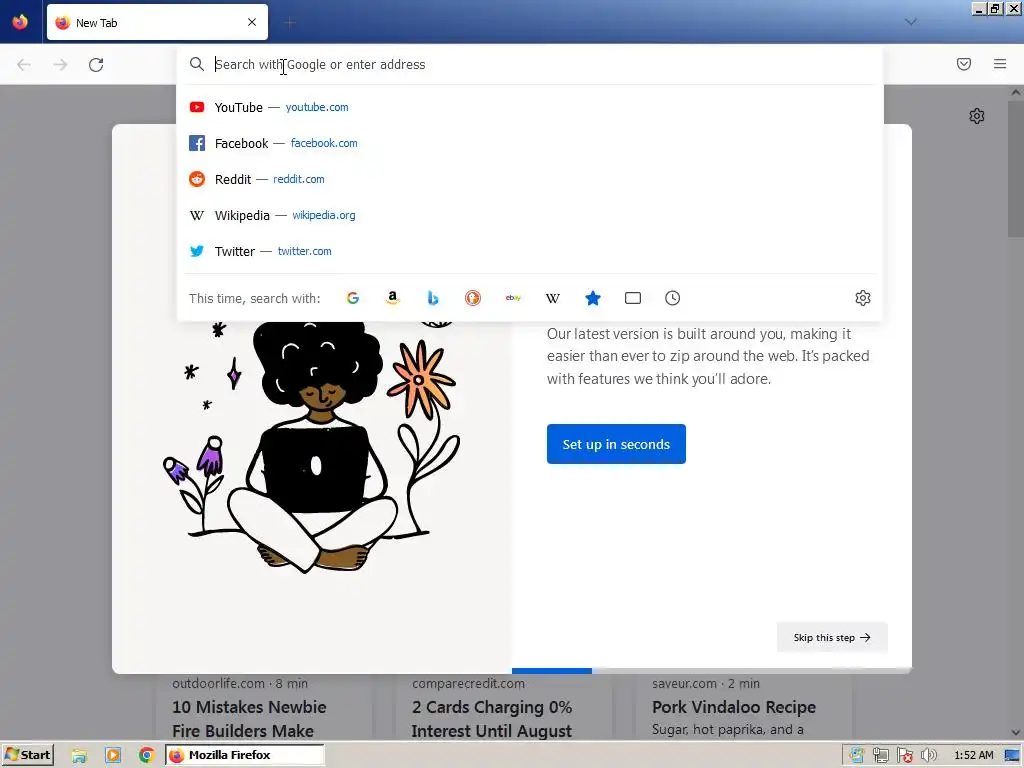Search in history clock icon
Image resolution: width=1024 pixels, height=768 pixels.
point(673,298)
